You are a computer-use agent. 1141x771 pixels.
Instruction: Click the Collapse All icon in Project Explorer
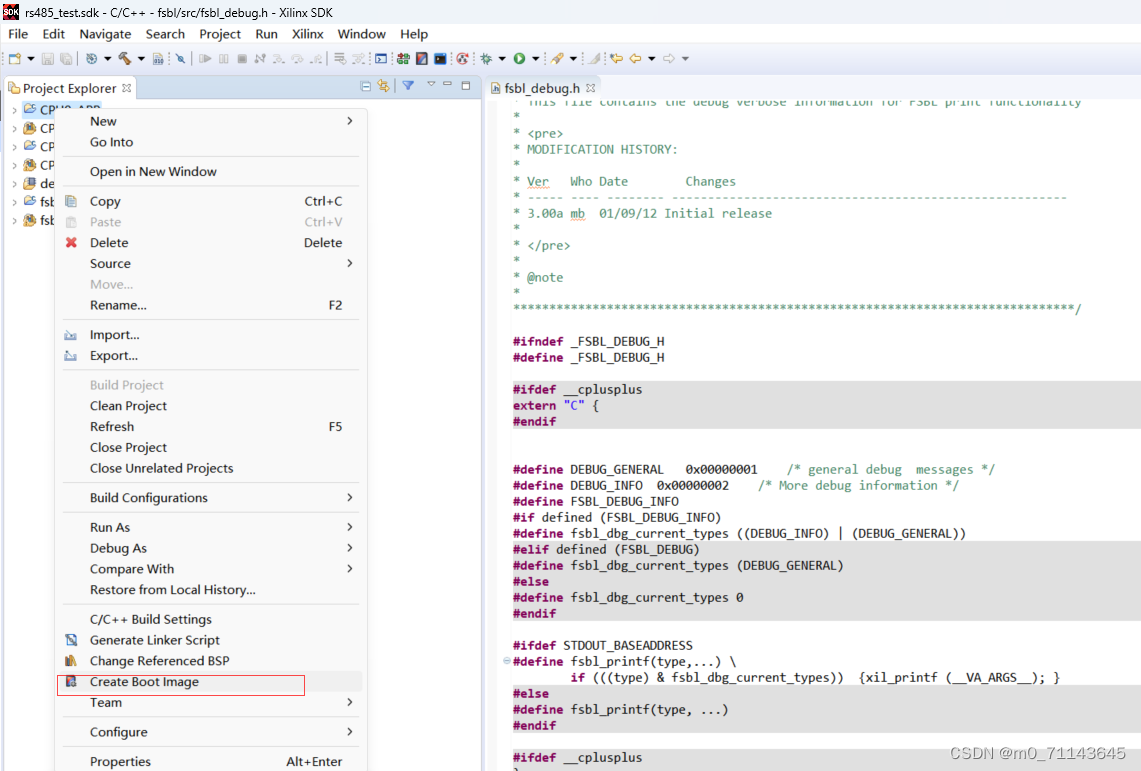tap(366, 87)
